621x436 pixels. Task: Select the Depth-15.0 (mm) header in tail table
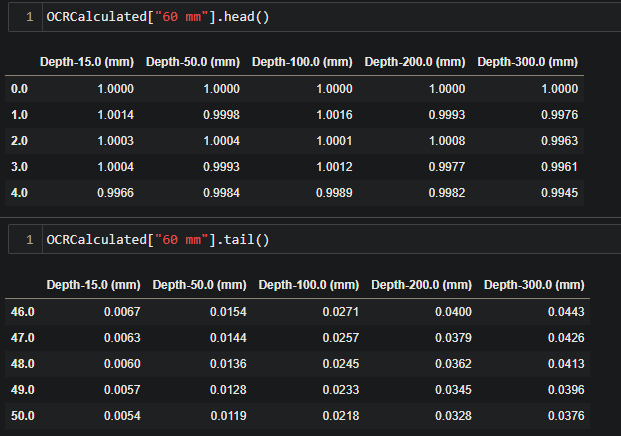coord(93,285)
